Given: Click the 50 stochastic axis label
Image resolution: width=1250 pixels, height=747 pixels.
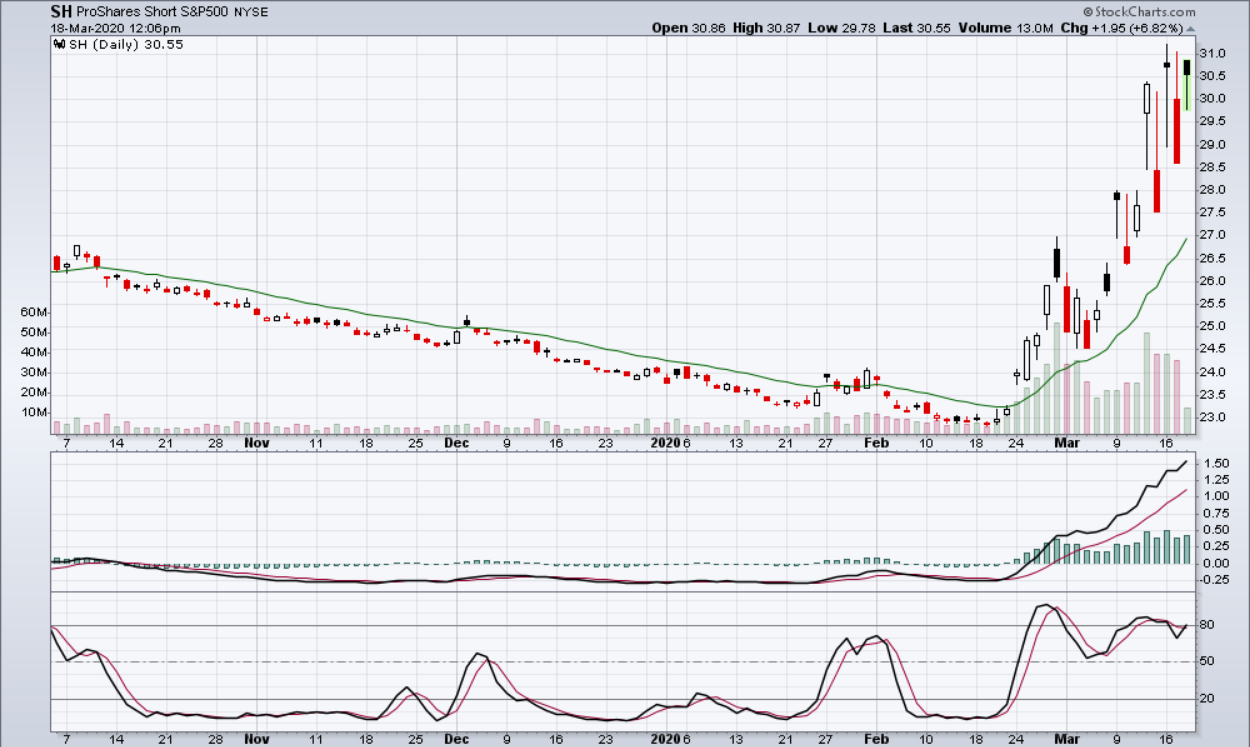Looking at the screenshot, I should [x=1207, y=662].
